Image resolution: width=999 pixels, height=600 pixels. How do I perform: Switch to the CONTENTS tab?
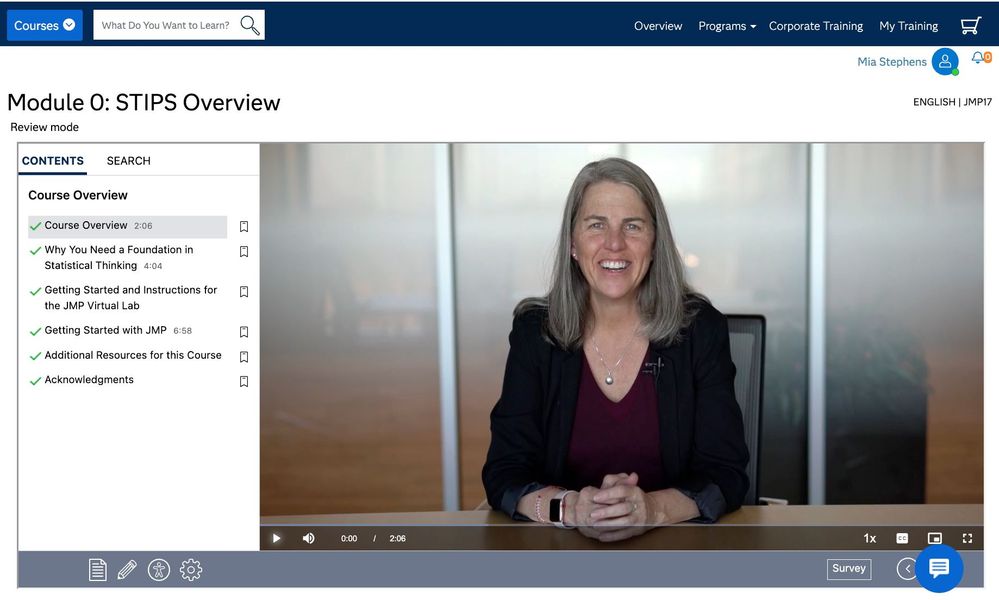coord(53,161)
